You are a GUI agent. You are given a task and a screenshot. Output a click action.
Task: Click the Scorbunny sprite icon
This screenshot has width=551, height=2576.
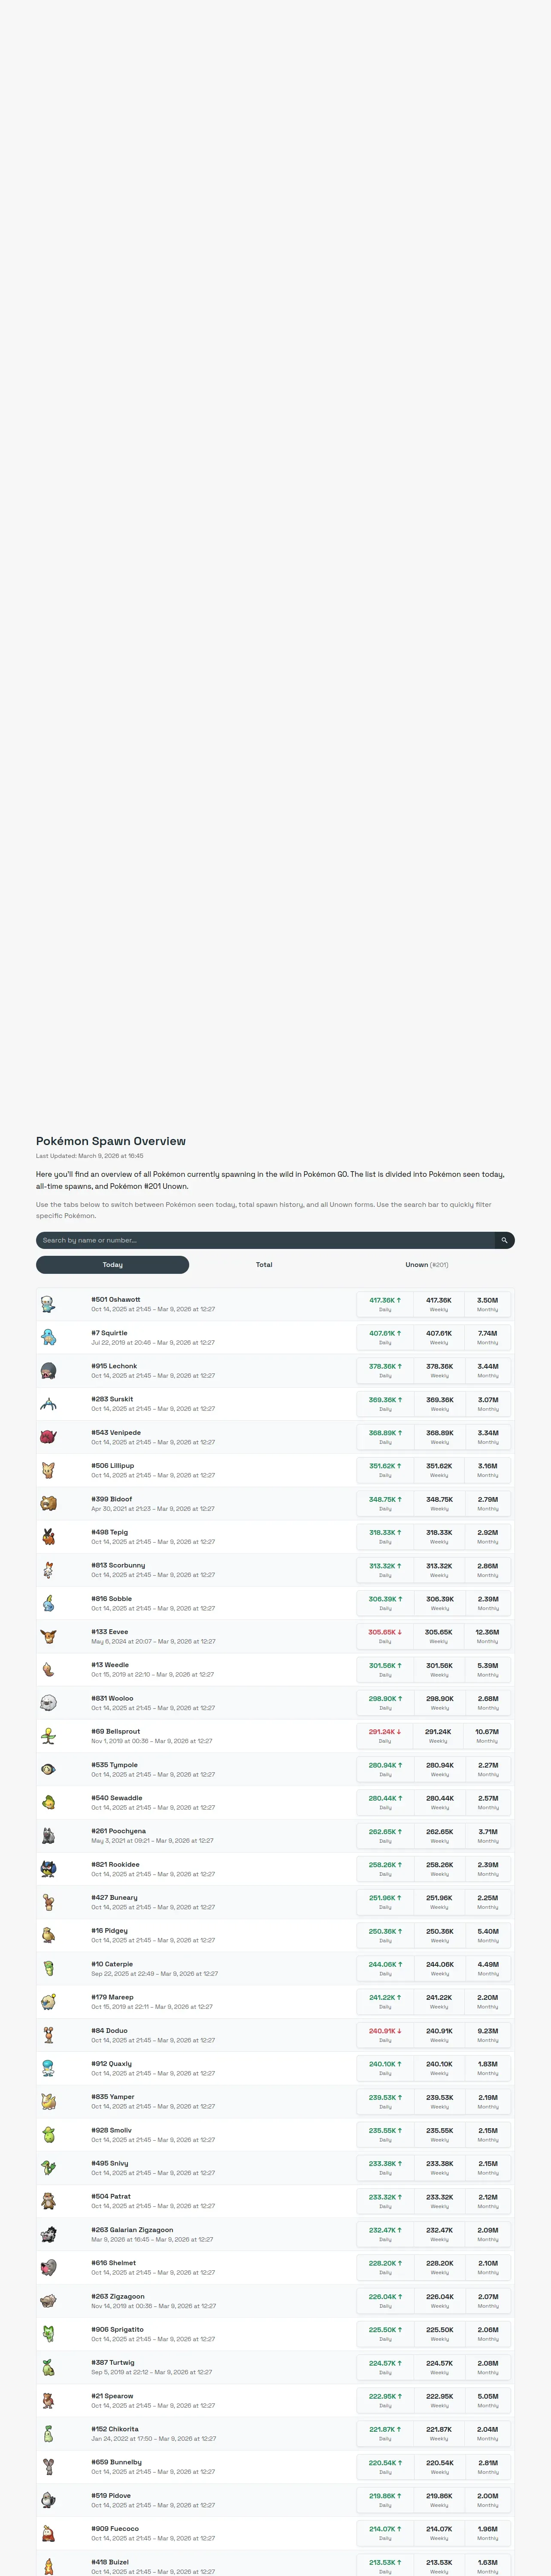click(x=48, y=1570)
